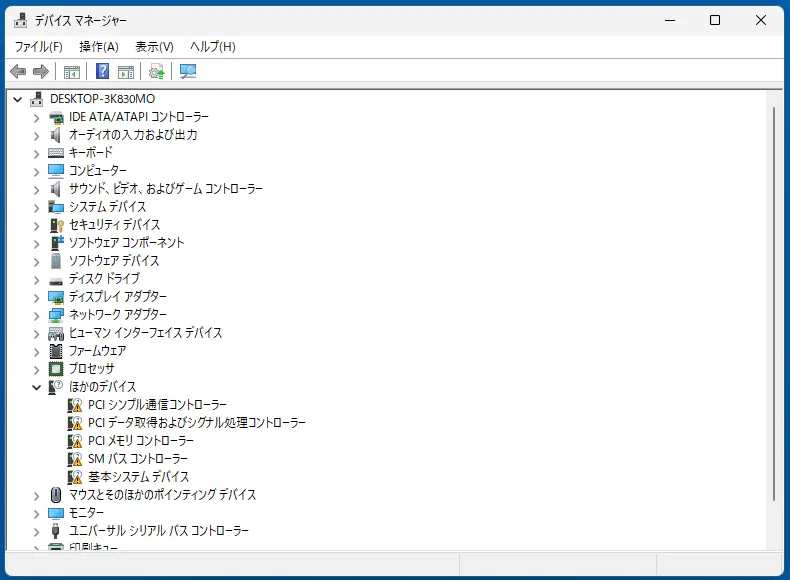The width and height of the screenshot is (790, 580).
Task: Select the PCI メモリ コントローラー device entry
Action: (x=140, y=441)
